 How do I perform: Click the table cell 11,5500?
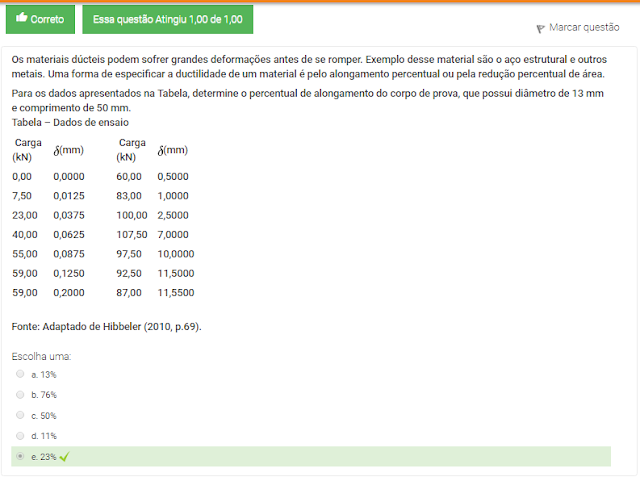tap(176, 293)
